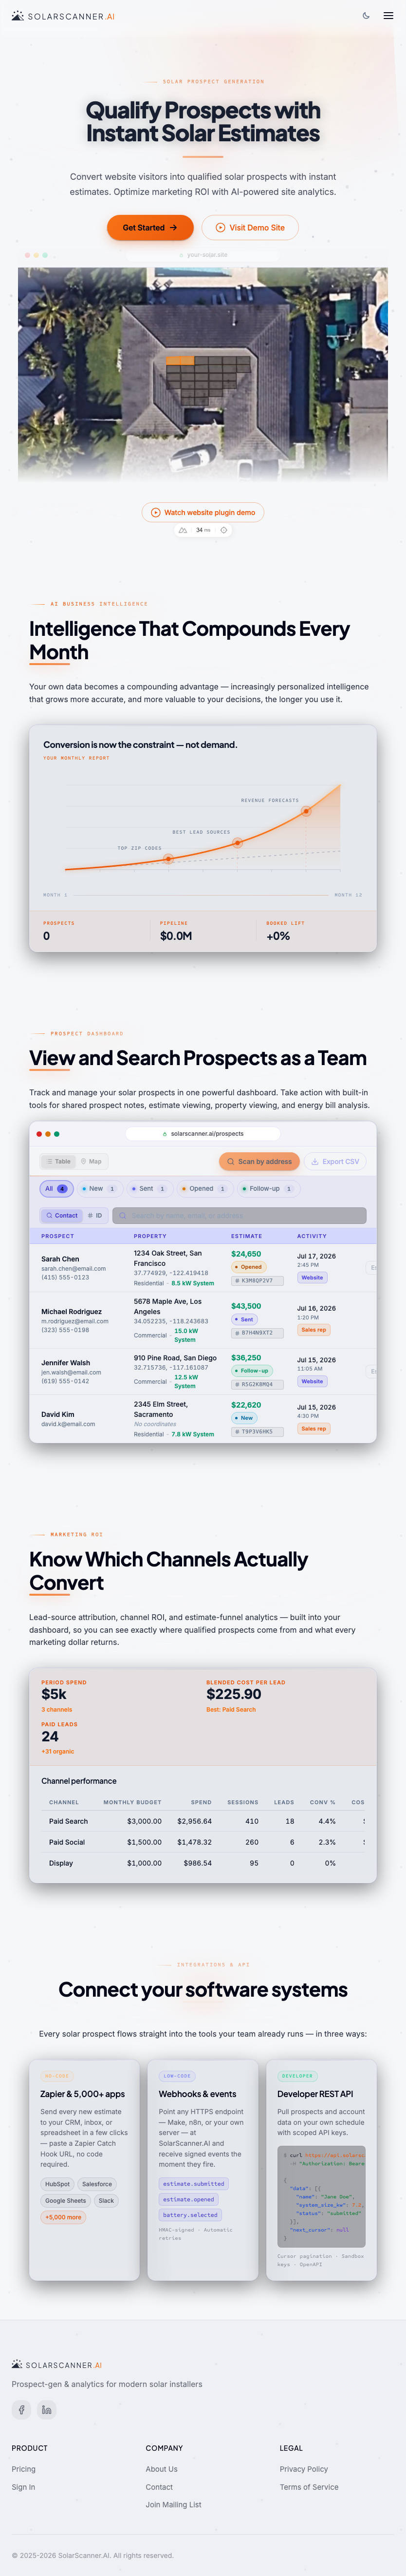Click the Export CSV button
The image size is (406, 2576).
(335, 1161)
